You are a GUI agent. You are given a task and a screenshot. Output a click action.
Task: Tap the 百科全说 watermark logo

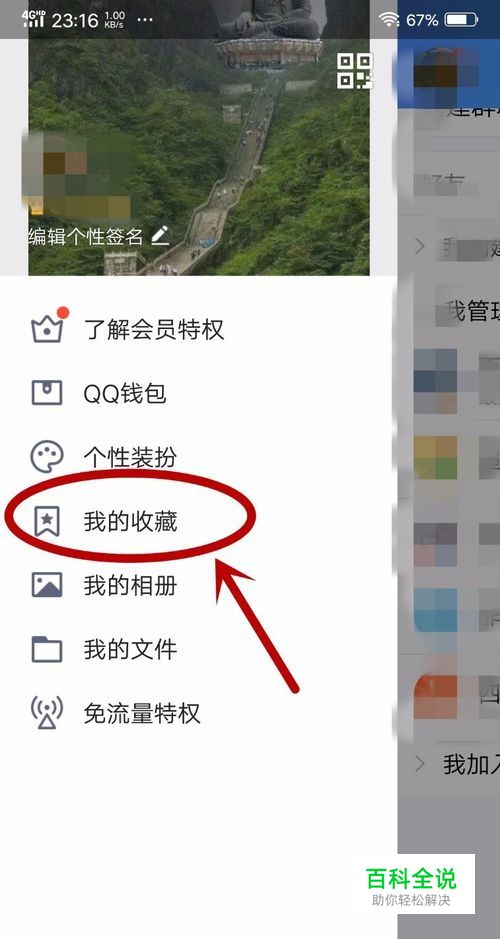[x=411, y=884]
